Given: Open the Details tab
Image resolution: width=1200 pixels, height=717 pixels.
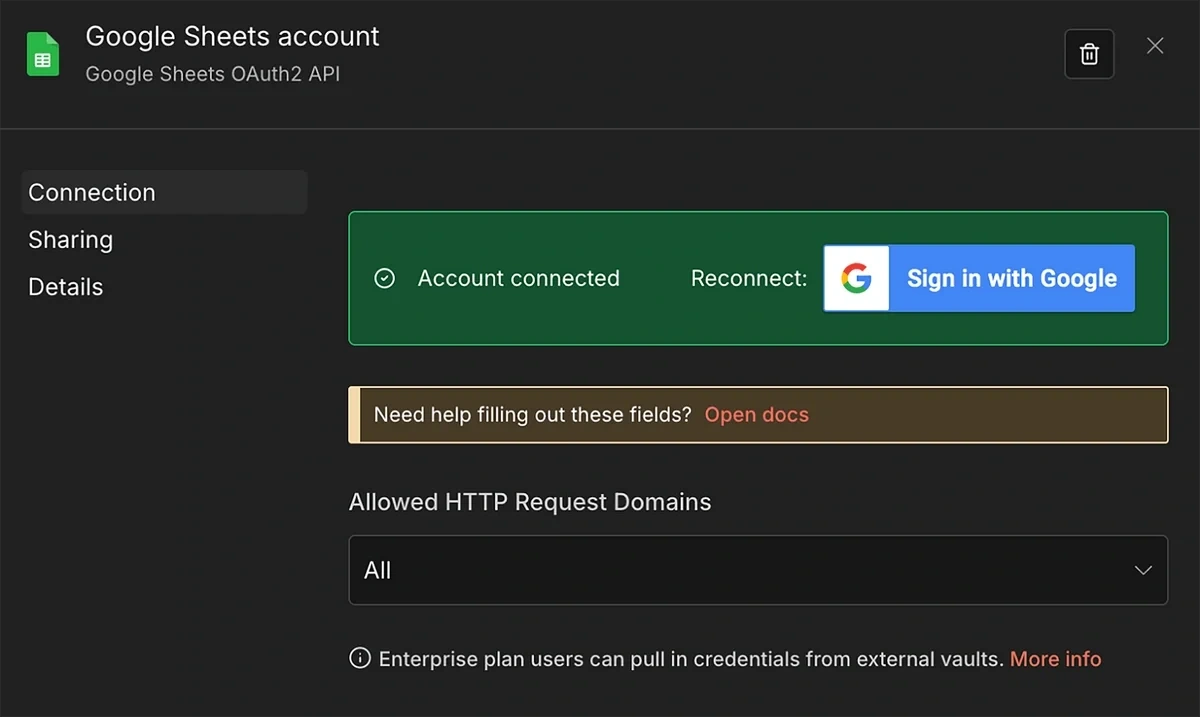Looking at the screenshot, I should (x=65, y=286).
